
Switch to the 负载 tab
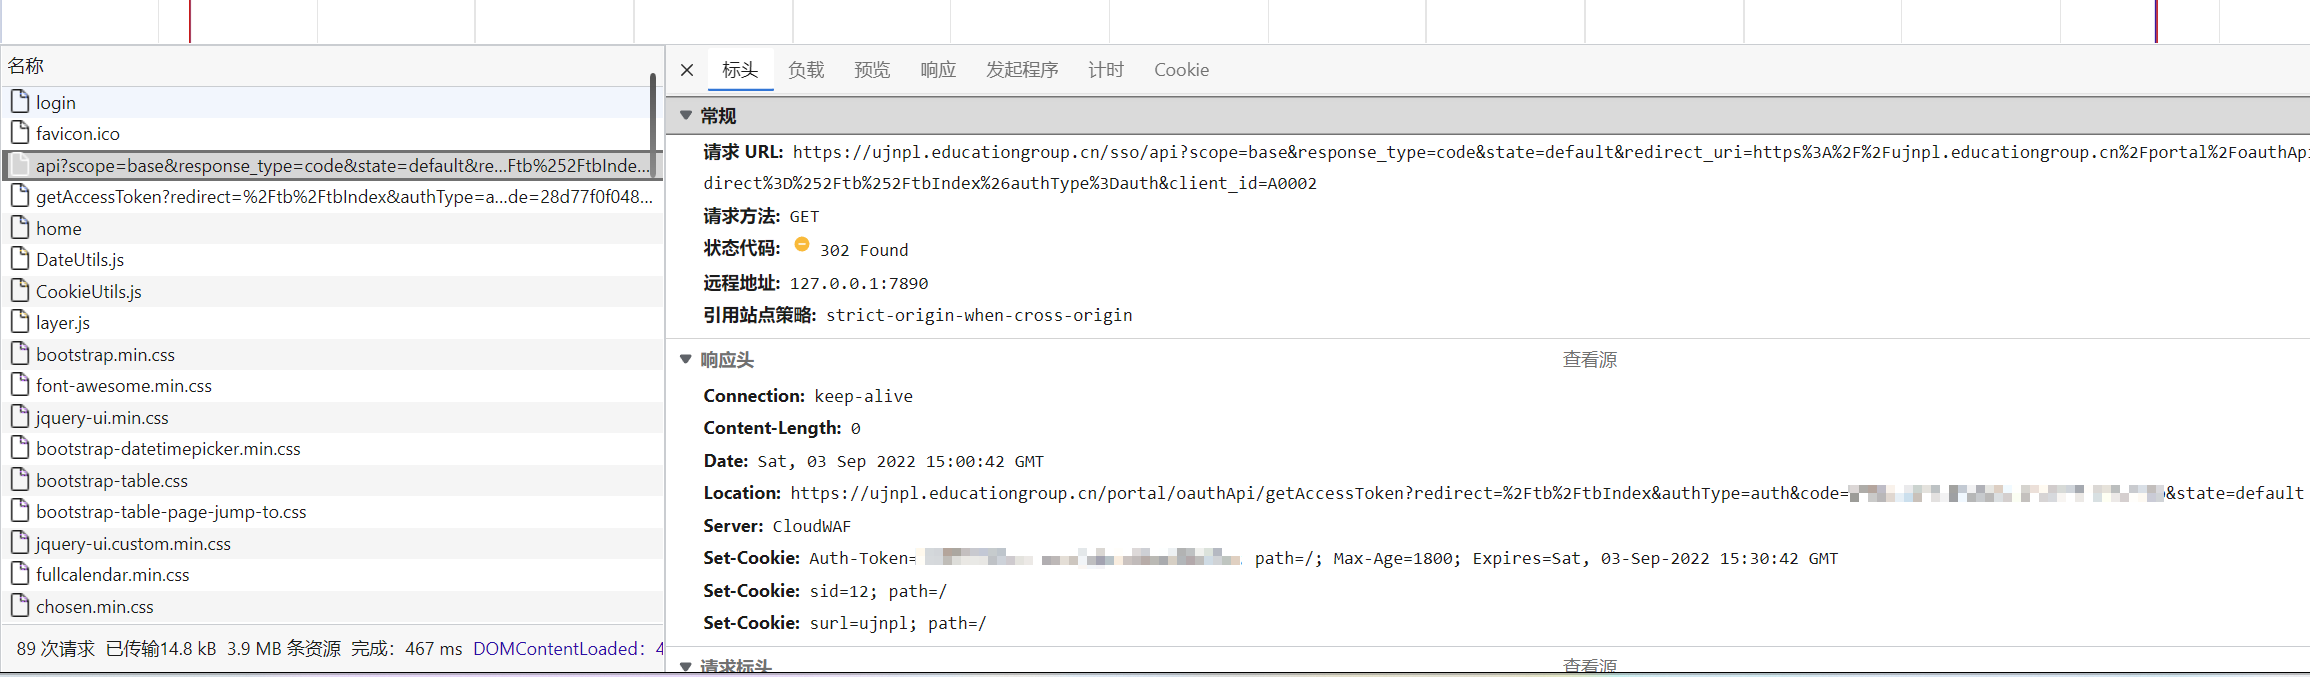[805, 70]
